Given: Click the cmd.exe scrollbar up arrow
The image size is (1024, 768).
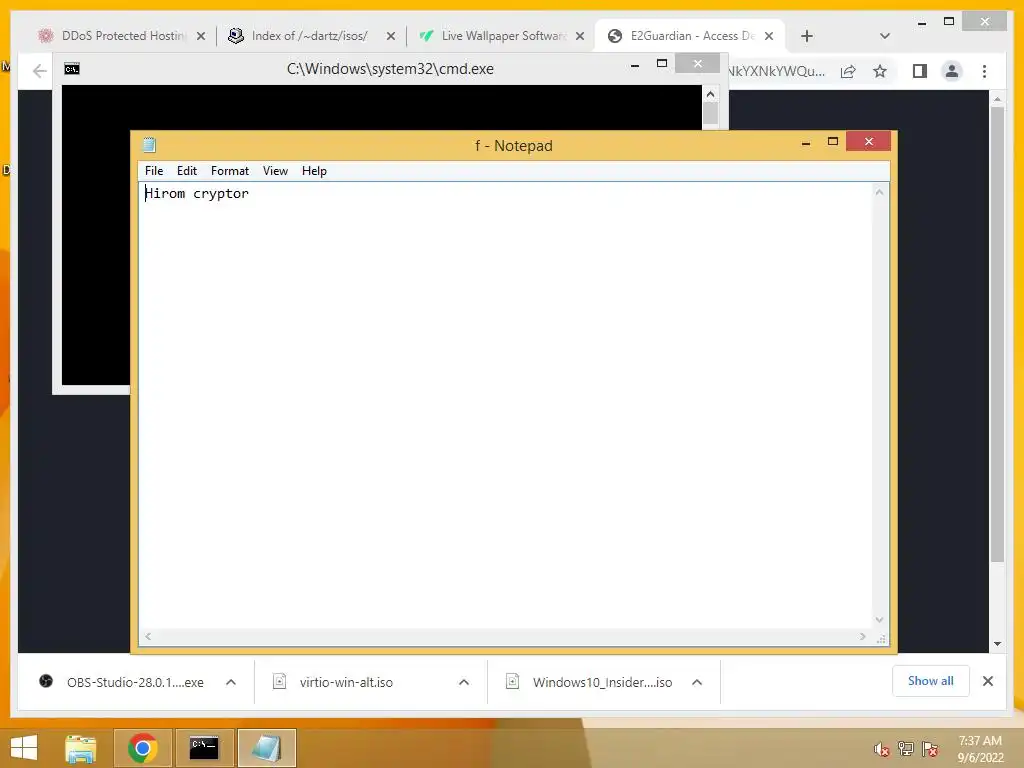Looking at the screenshot, I should coord(711,95).
